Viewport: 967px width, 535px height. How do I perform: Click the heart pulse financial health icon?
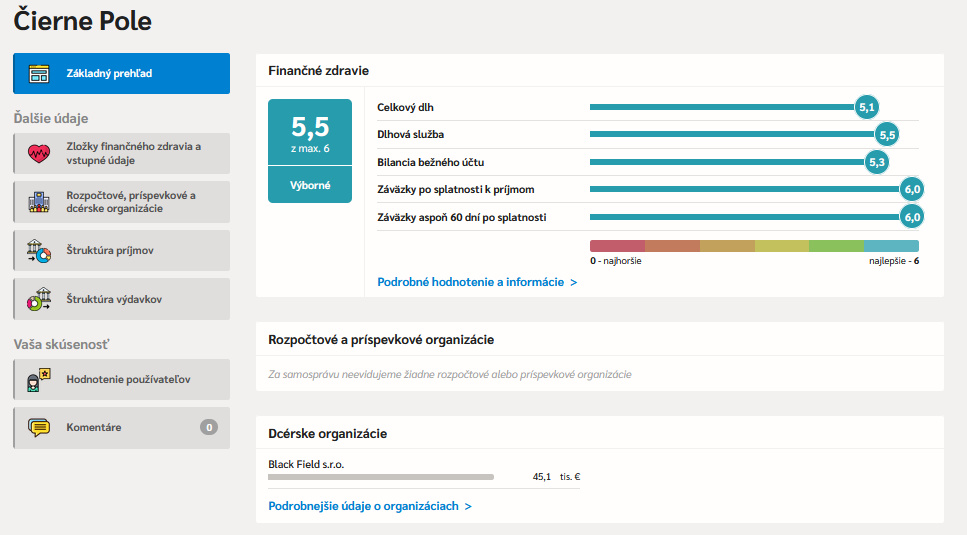click(x=39, y=153)
